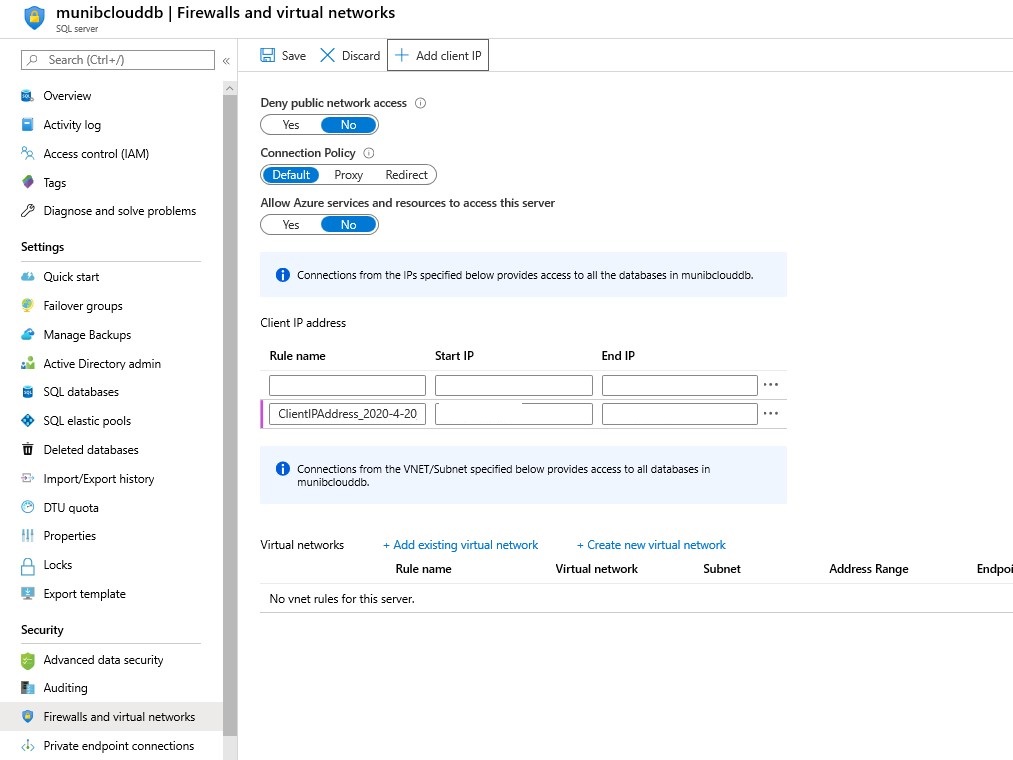Toggle Allow Azure services access to Yes
This screenshot has width=1013, height=760.
[290, 224]
